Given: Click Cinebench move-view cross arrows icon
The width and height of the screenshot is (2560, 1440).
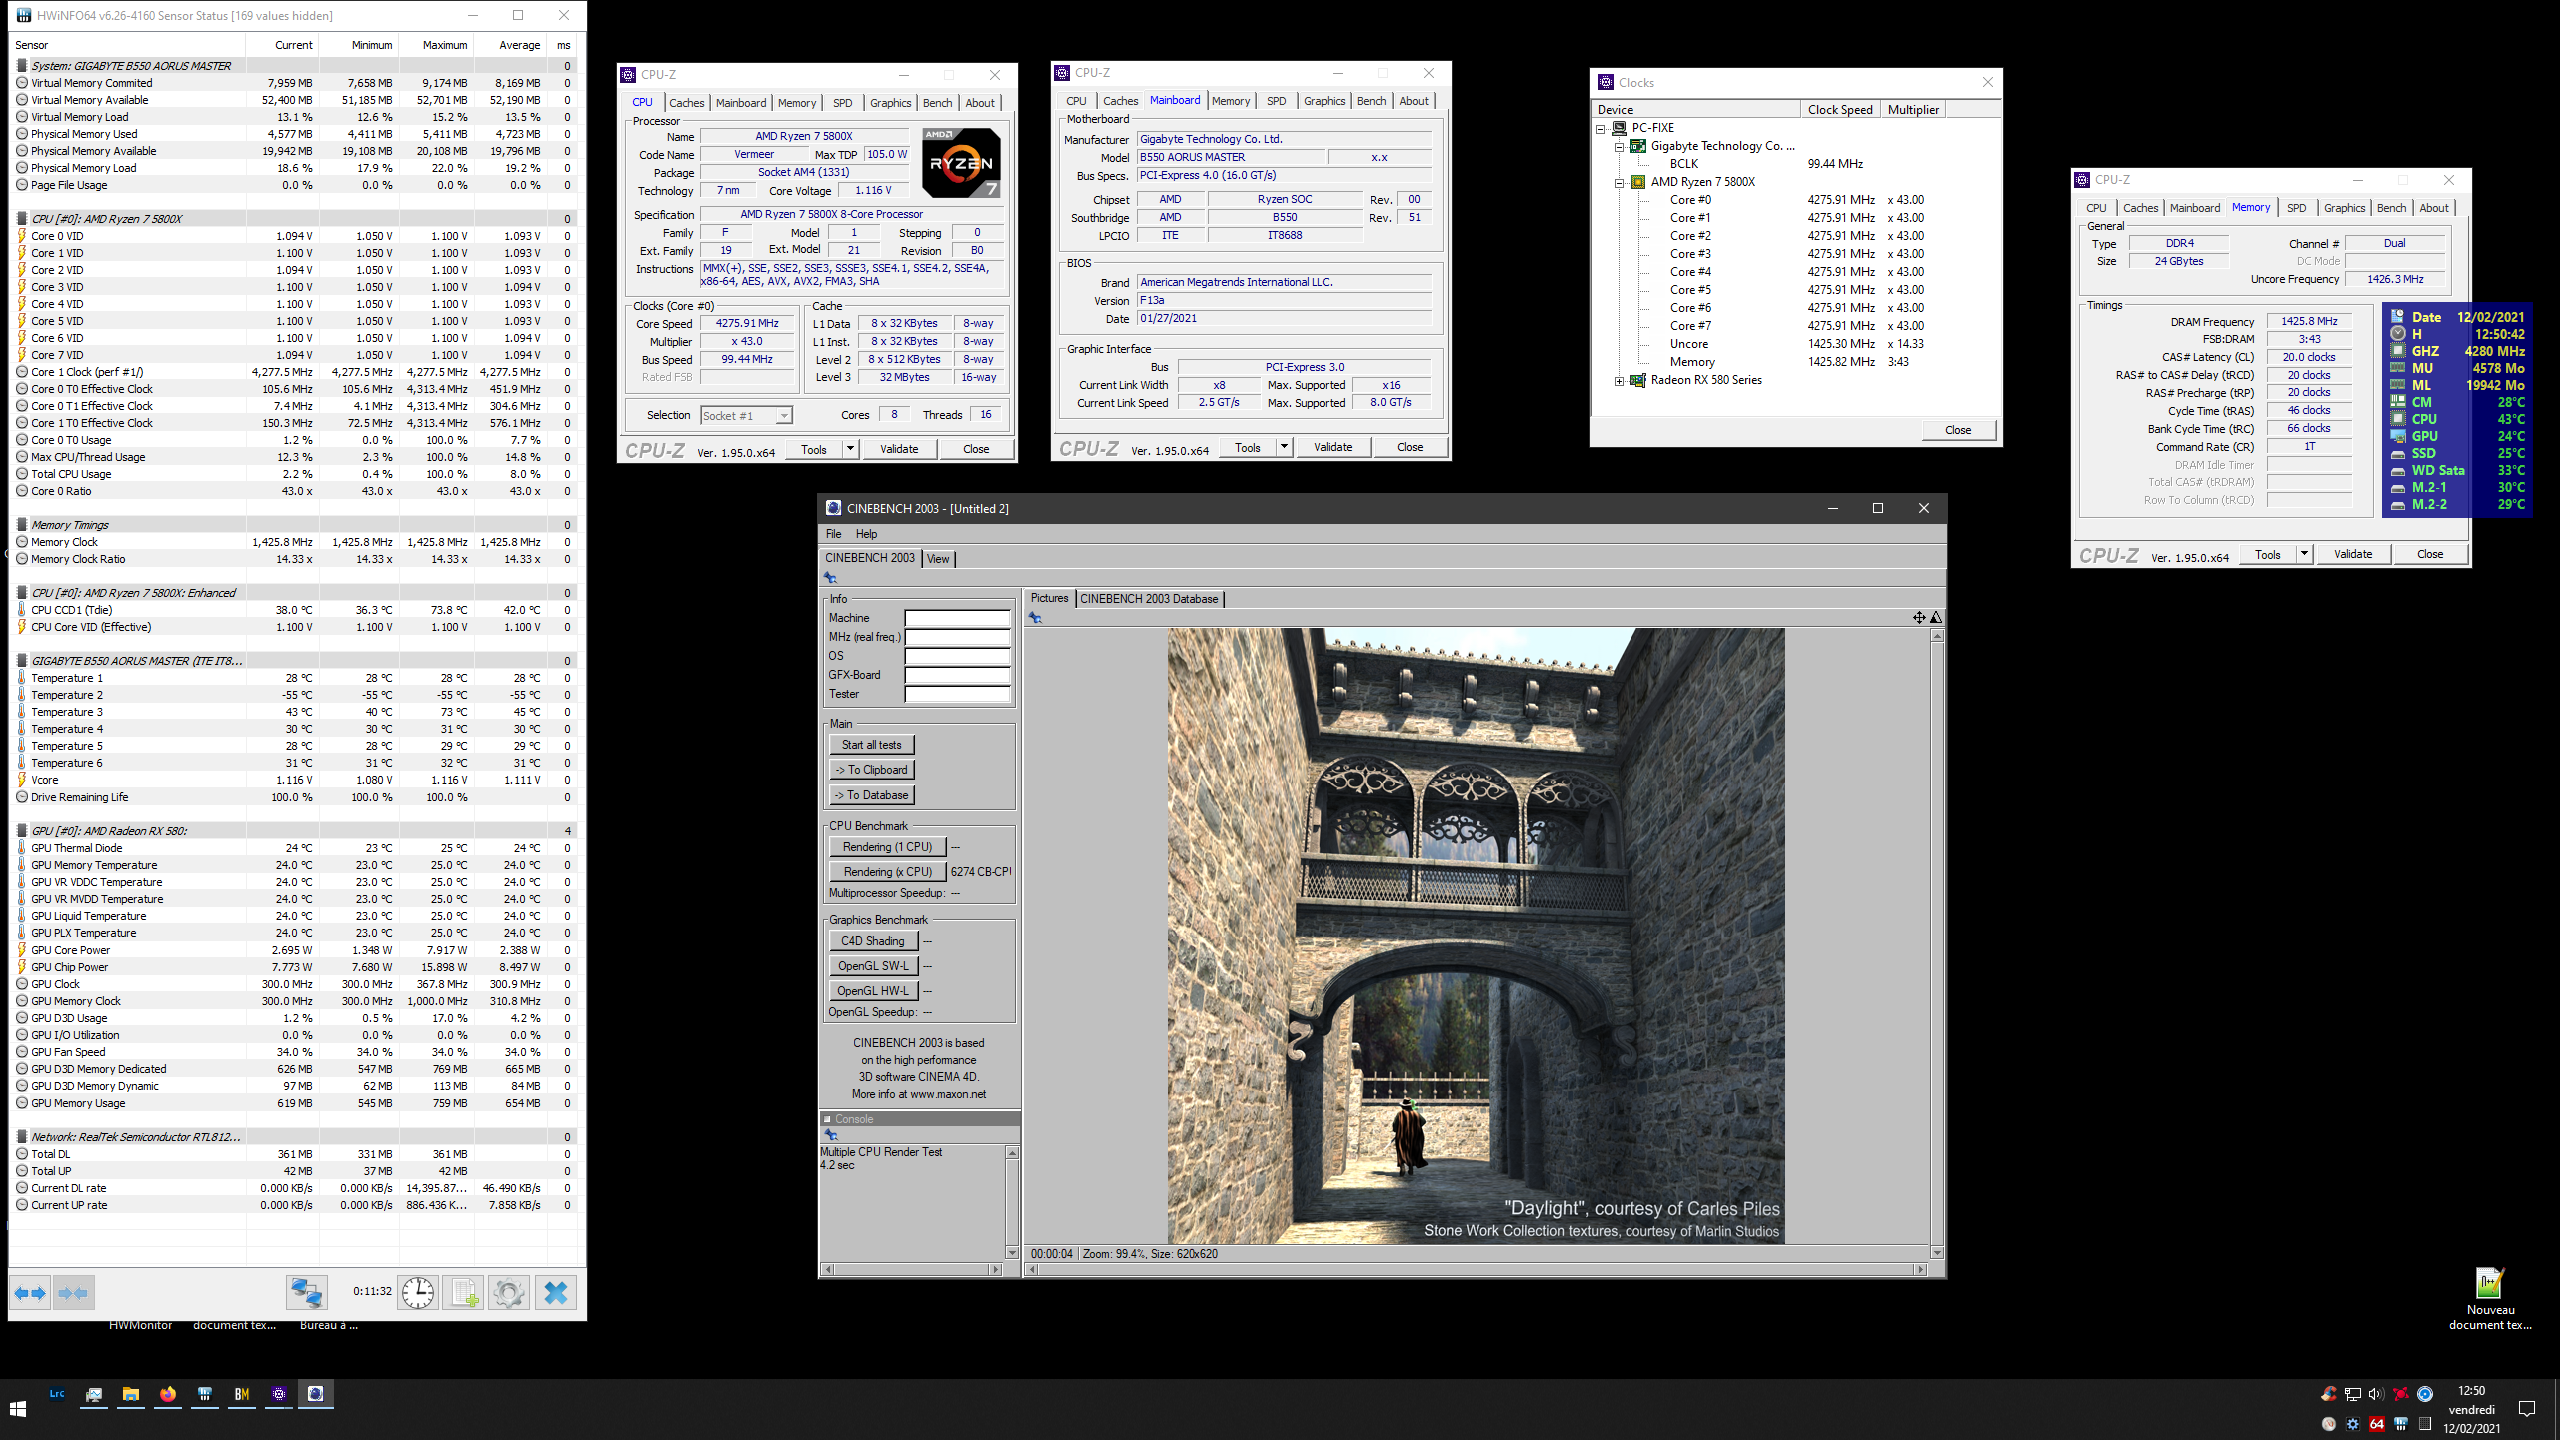Looking at the screenshot, I should (1919, 617).
